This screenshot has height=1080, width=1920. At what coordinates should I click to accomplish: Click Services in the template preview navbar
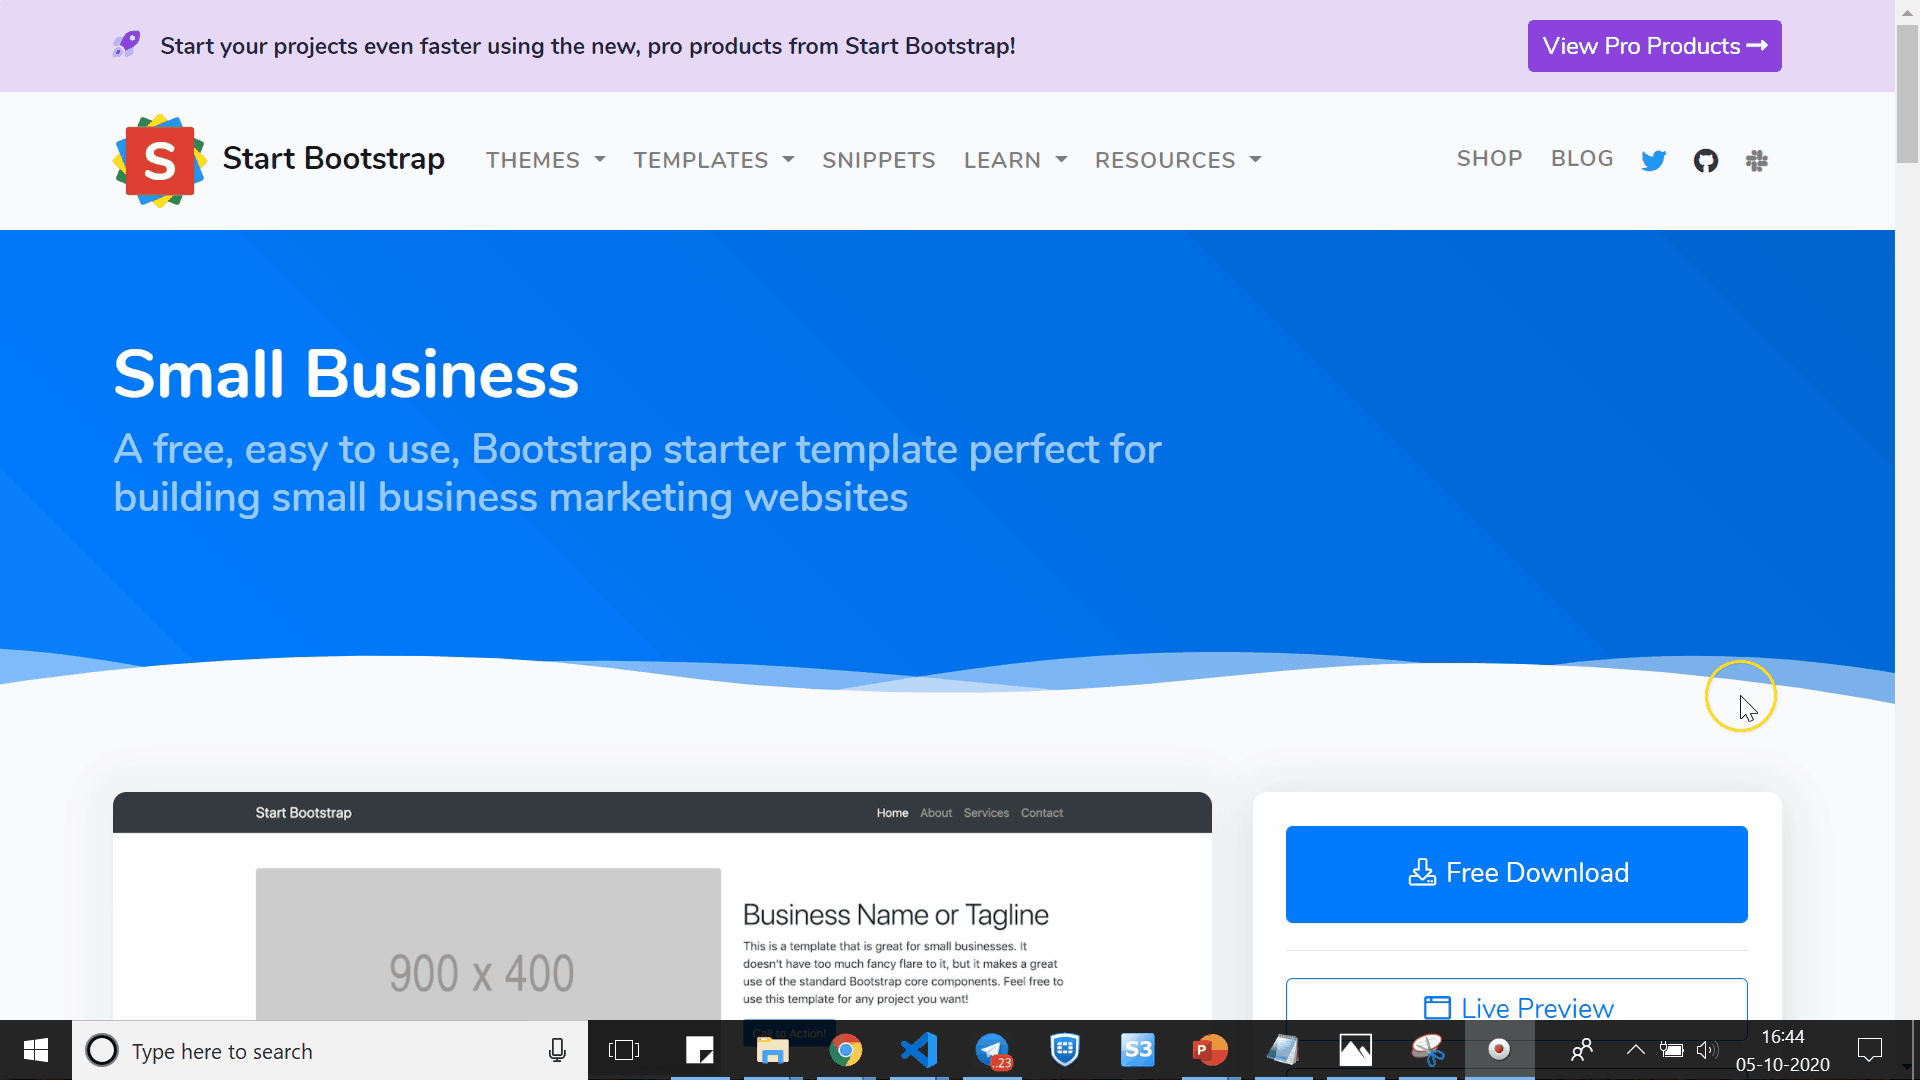point(986,813)
